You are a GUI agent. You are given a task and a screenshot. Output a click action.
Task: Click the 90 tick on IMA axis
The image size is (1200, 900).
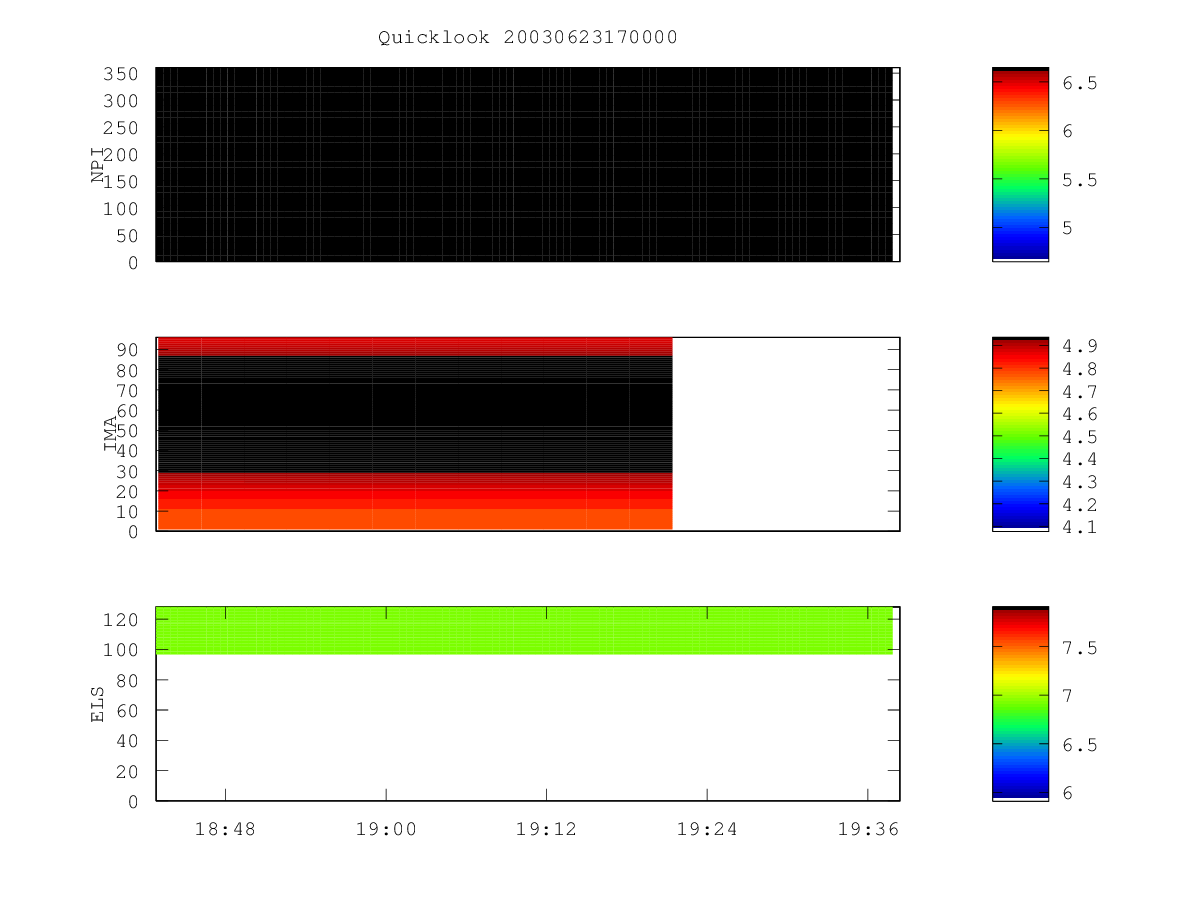(127, 350)
